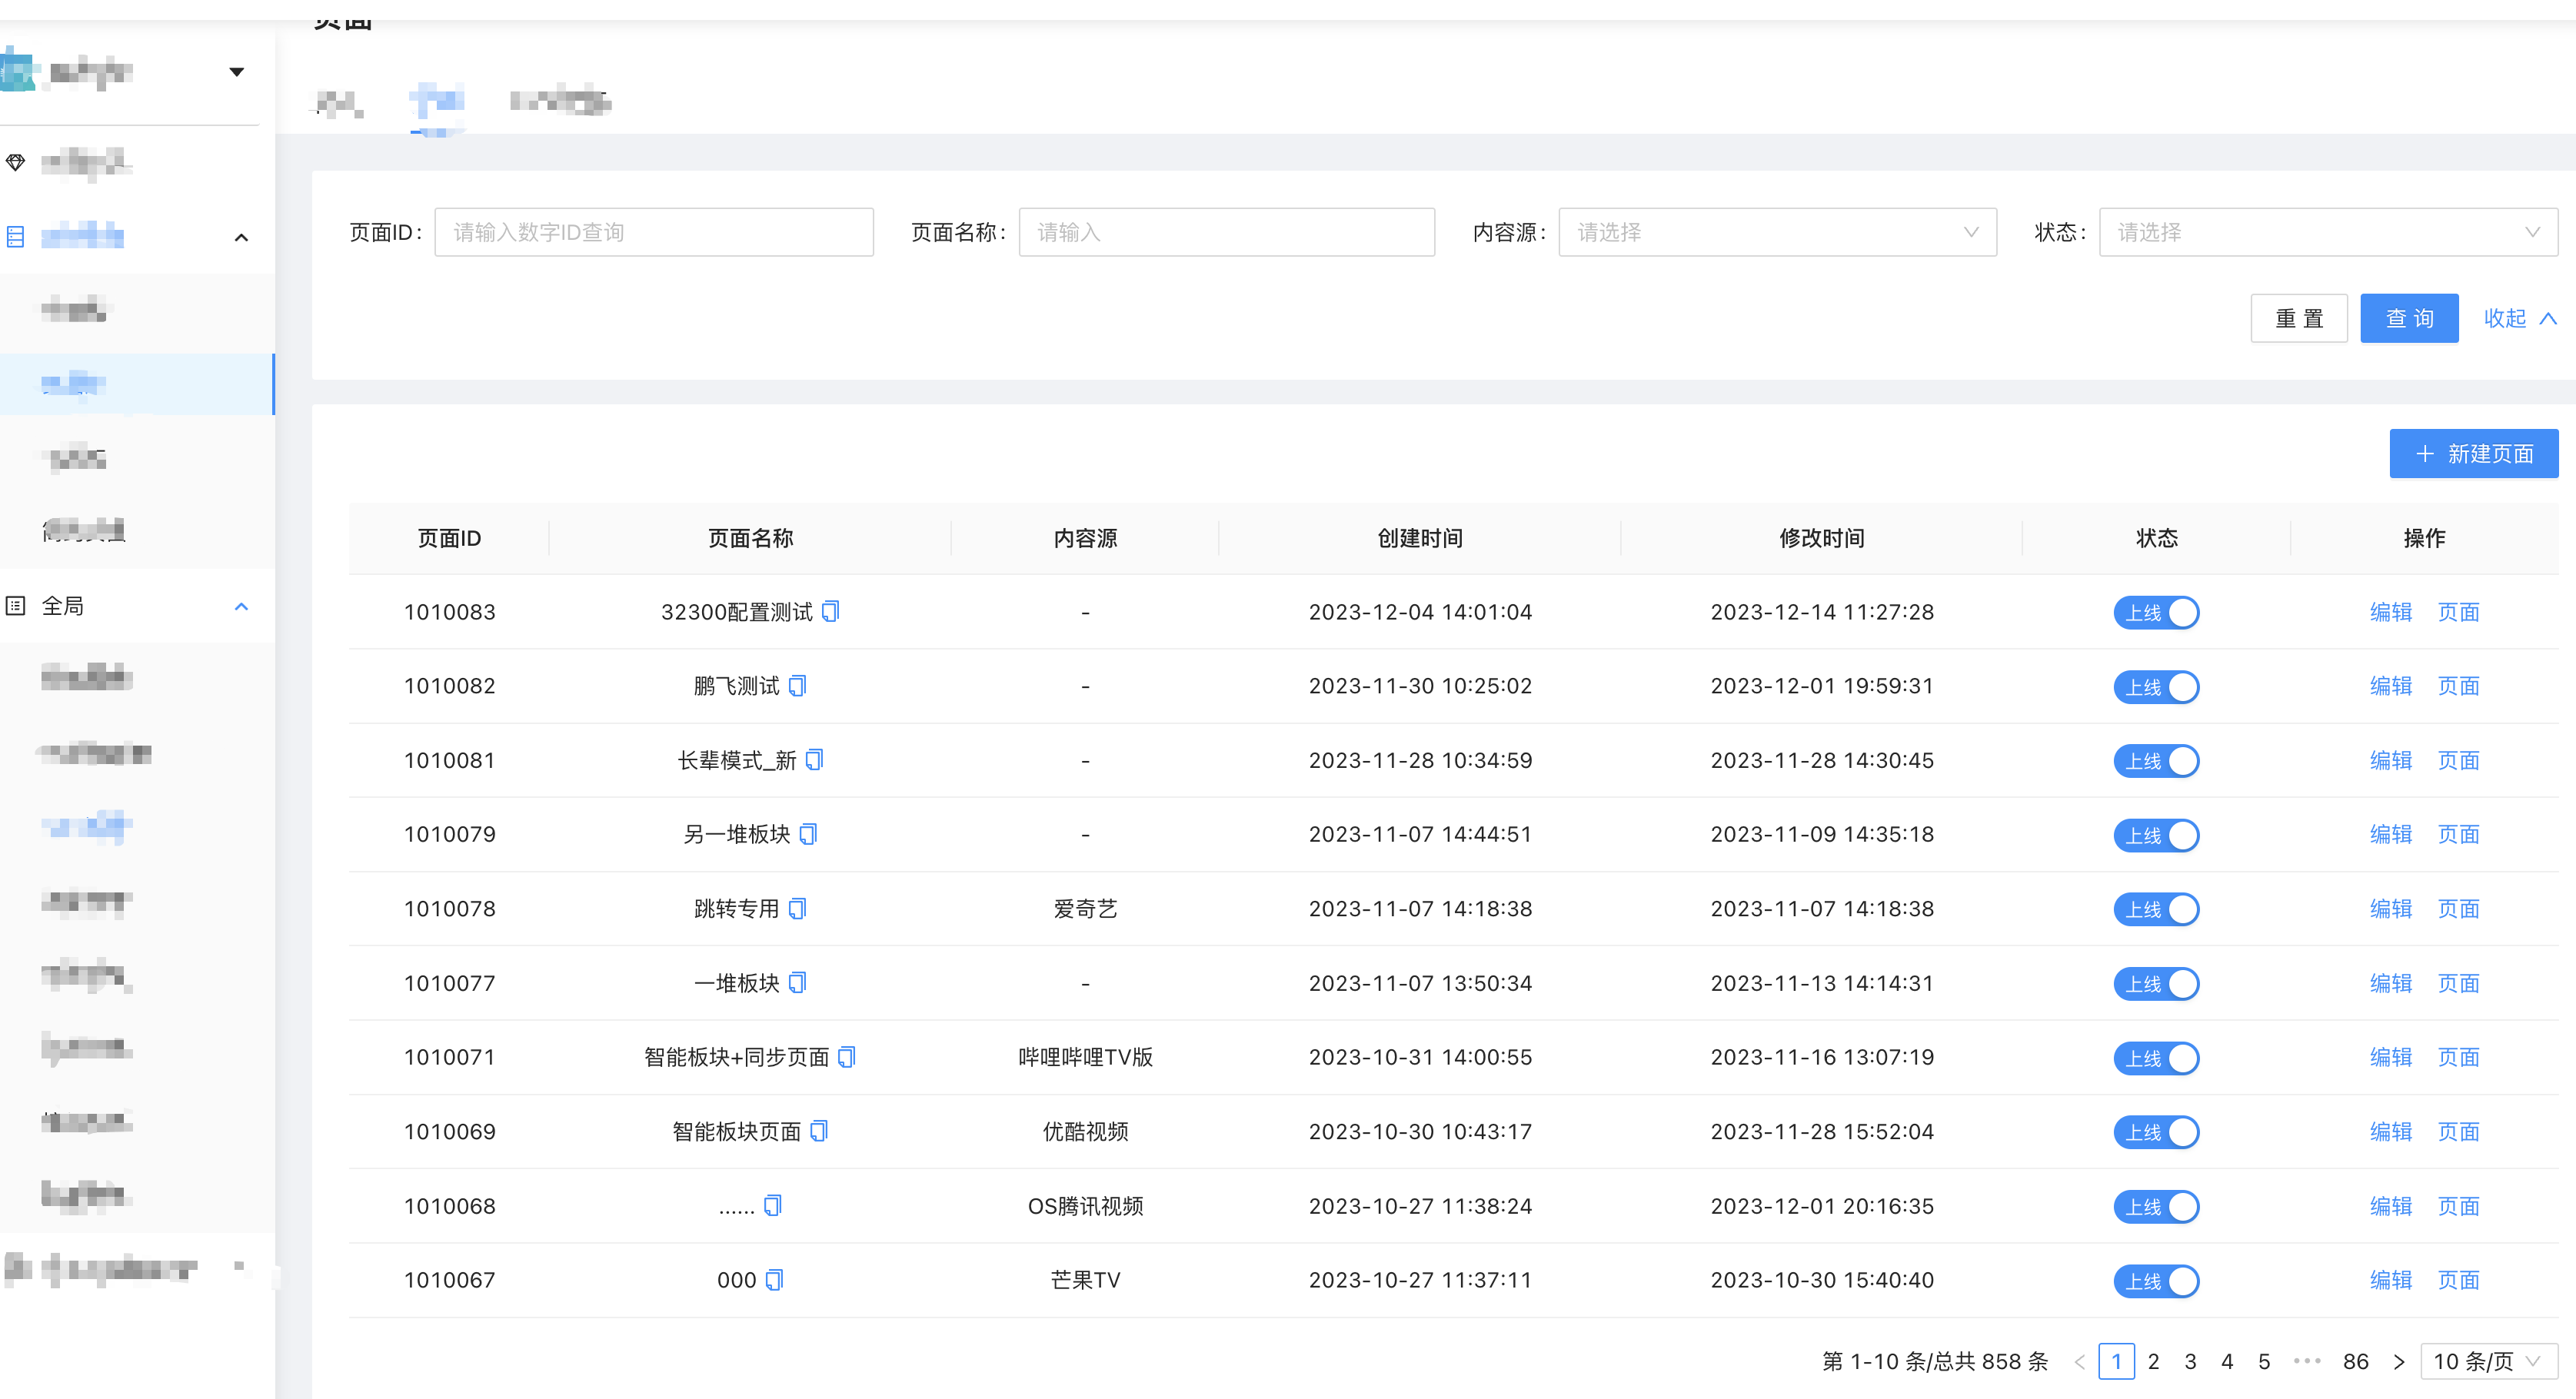
Task: Copy the 长辈模式_新 page name
Action: click(x=814, y=760)
